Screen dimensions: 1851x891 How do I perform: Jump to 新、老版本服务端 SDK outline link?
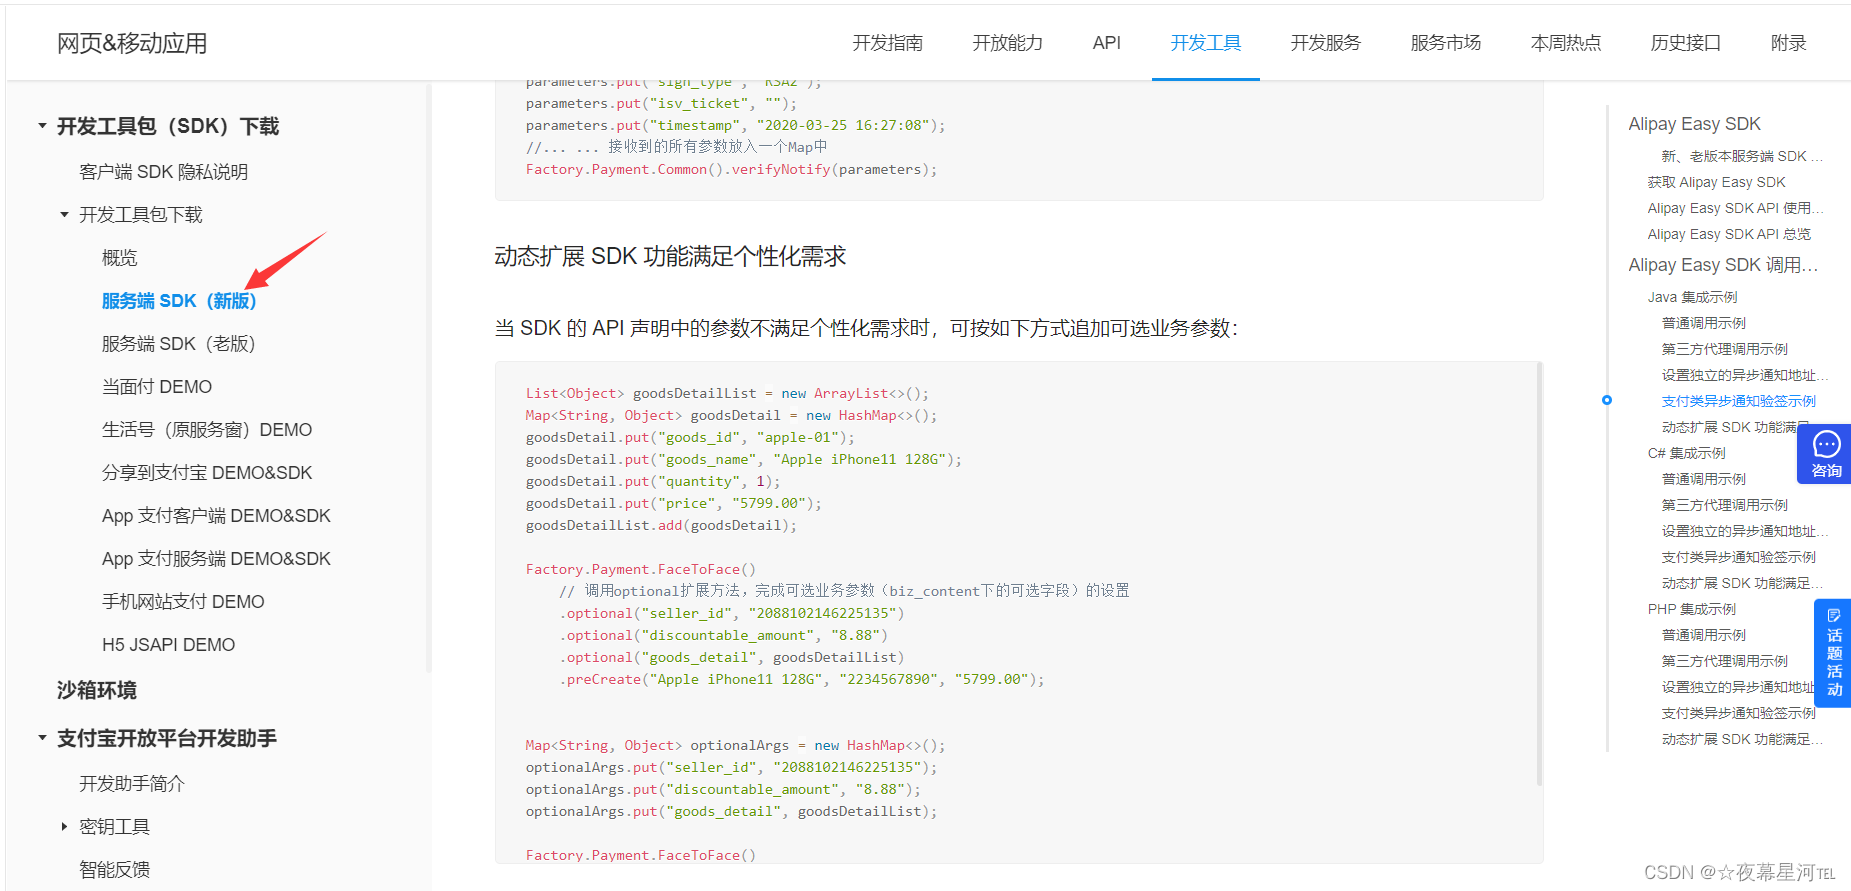[x=1742, y=156]
